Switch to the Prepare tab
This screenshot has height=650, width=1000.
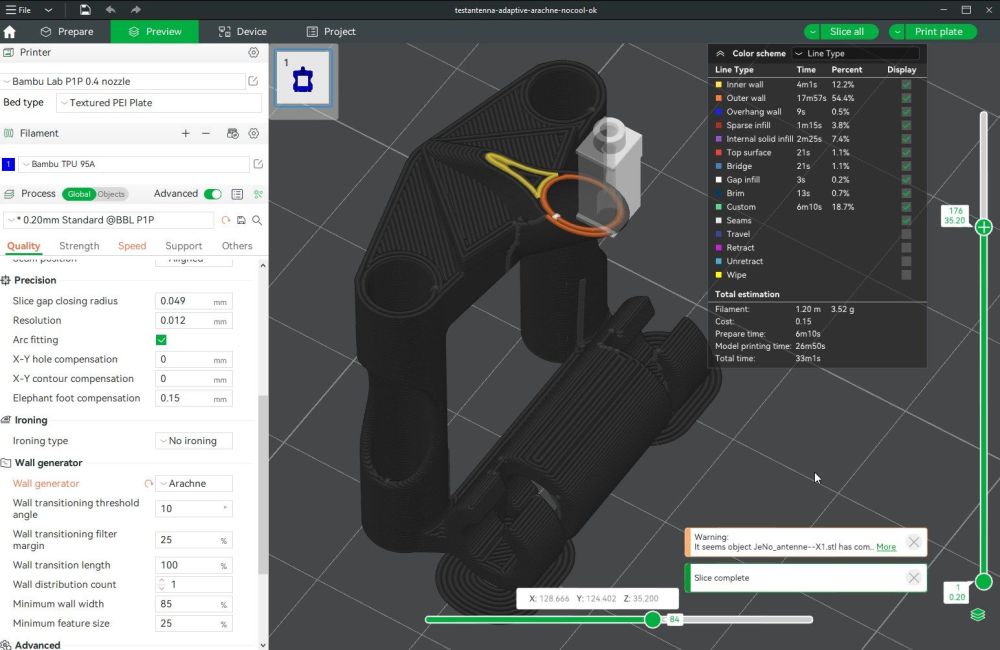click(66, 32)
